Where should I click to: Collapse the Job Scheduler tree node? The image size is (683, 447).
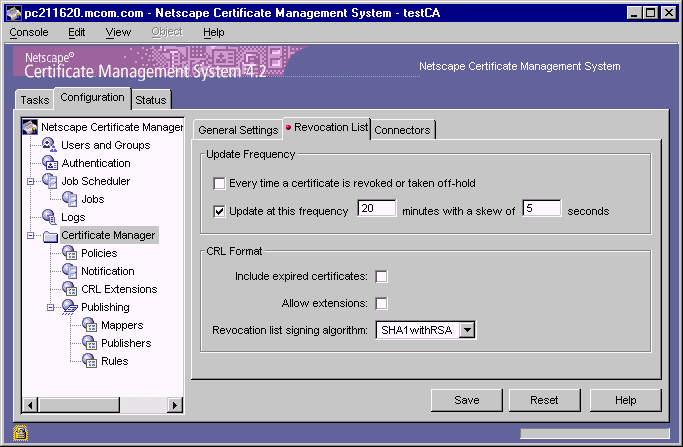point(30,181)
